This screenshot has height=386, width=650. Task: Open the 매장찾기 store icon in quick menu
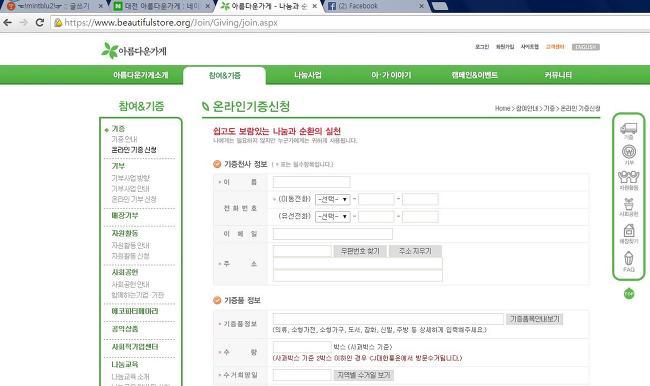(x=628, y=234)
